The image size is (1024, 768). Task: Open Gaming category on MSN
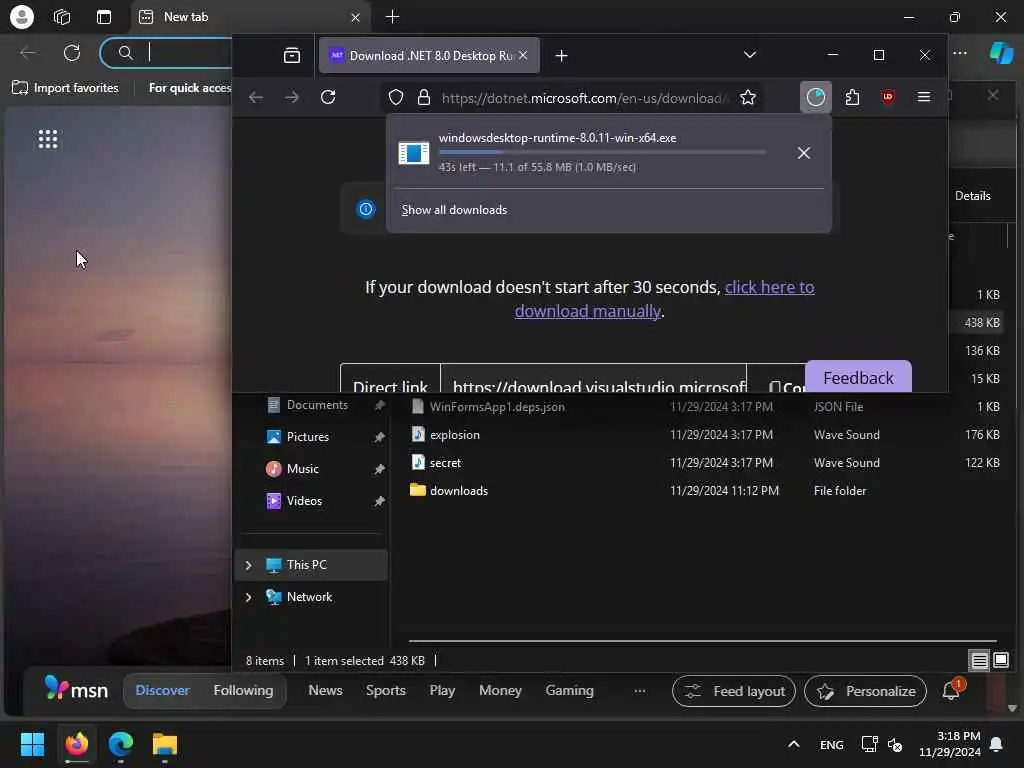pyautogui.click(x=569, y=690)
